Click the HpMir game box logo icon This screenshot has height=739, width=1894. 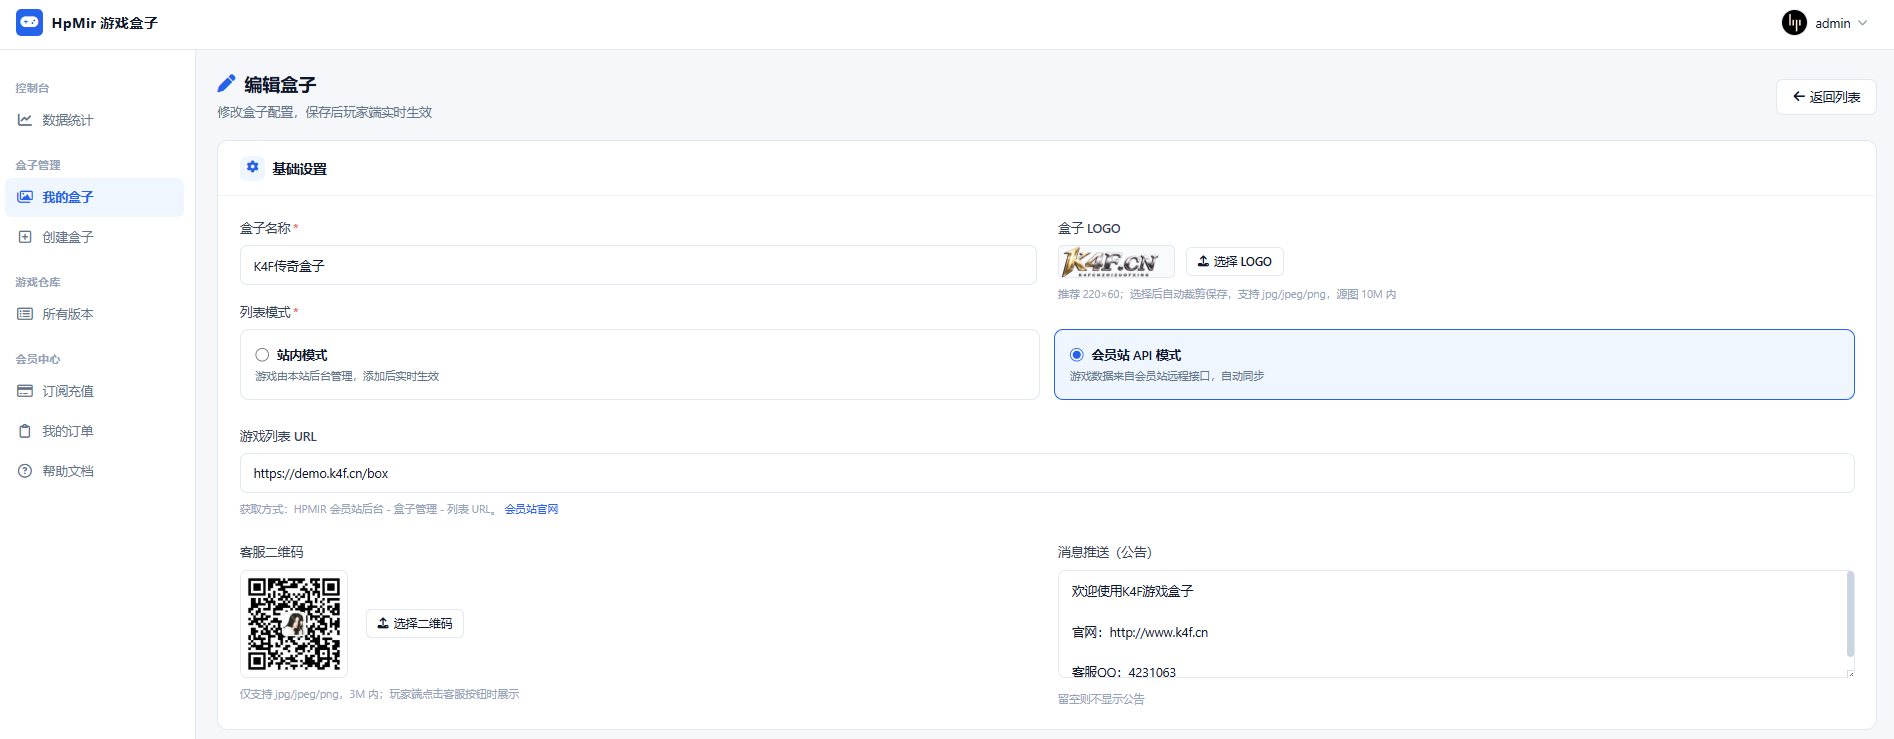pyautogui.click(x=30, y=22)
